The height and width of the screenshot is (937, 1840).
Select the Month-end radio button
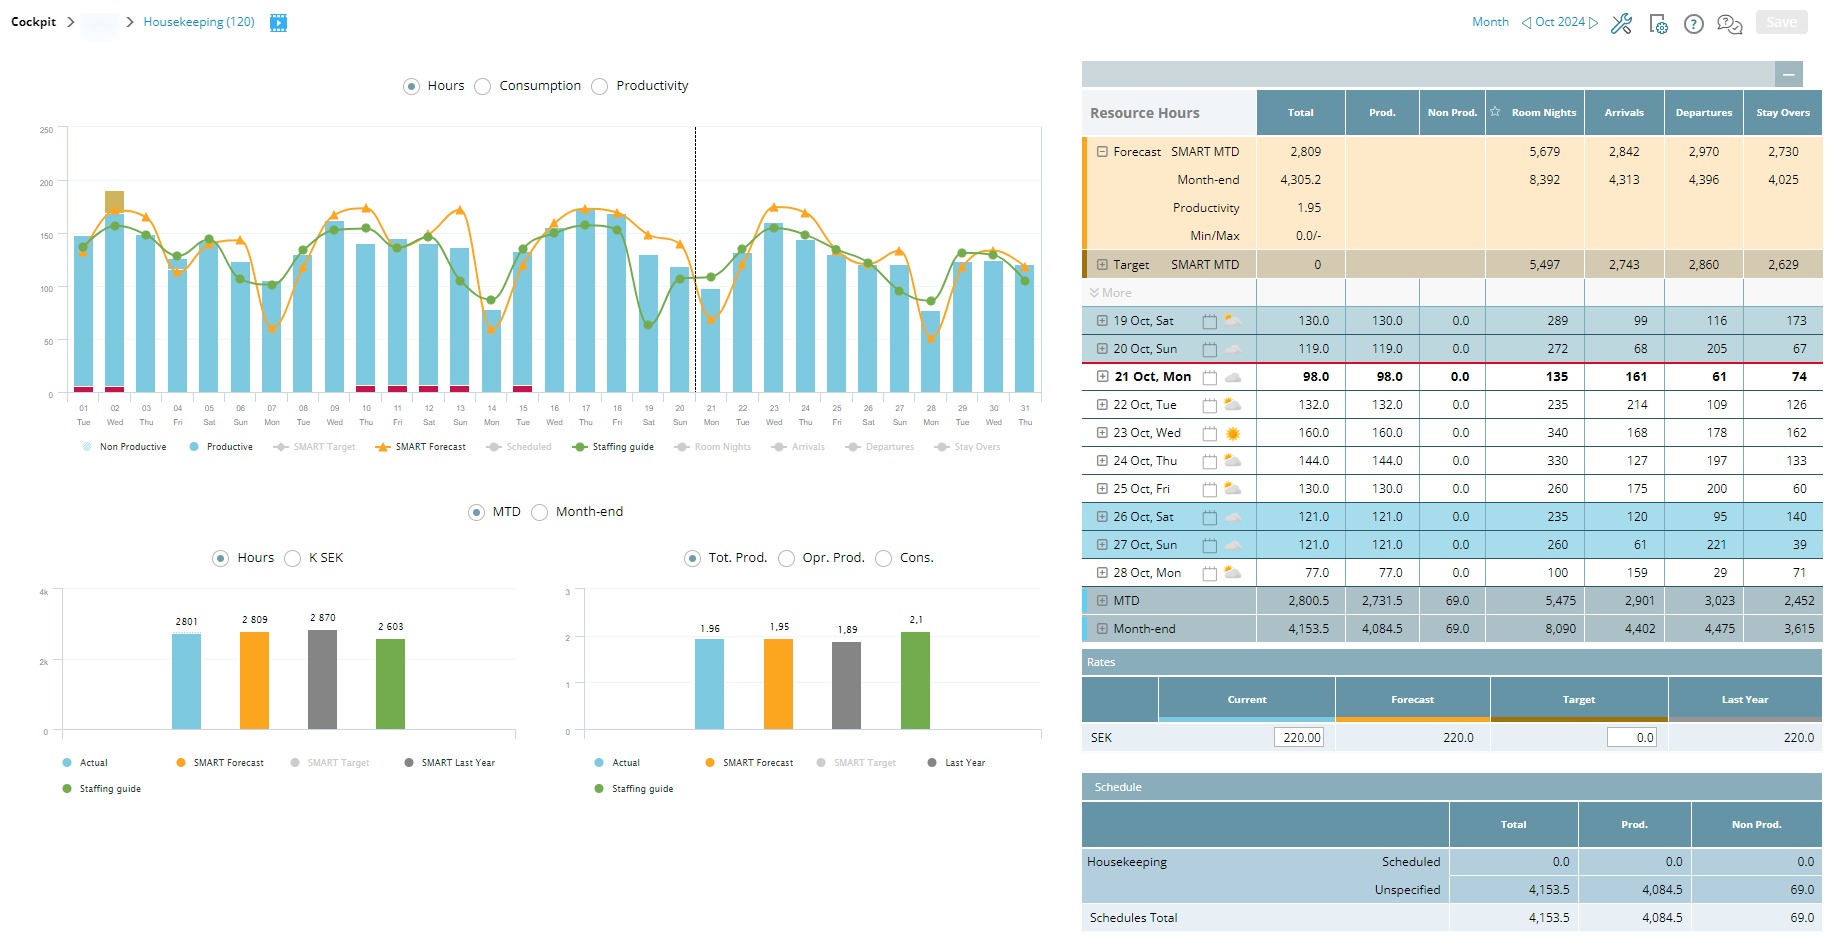pos(540,512)
